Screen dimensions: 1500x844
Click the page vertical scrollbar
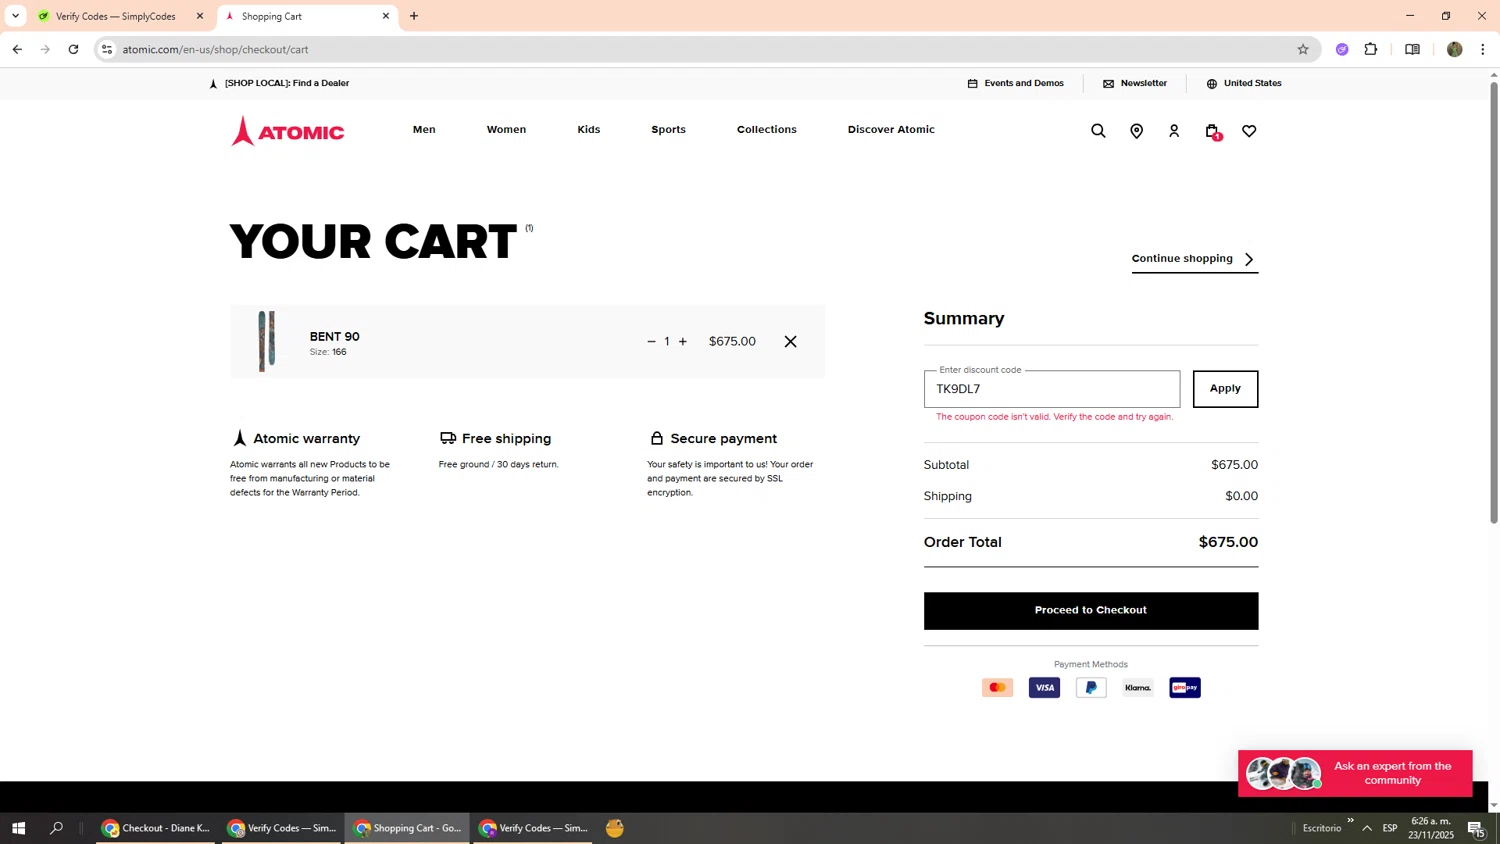point(1494,302)
